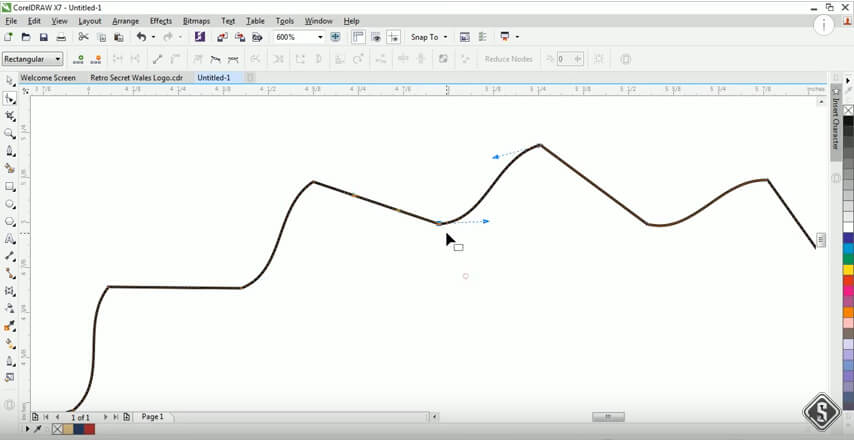Toggle Show Guidelines button in toolbar

[394, 37]
